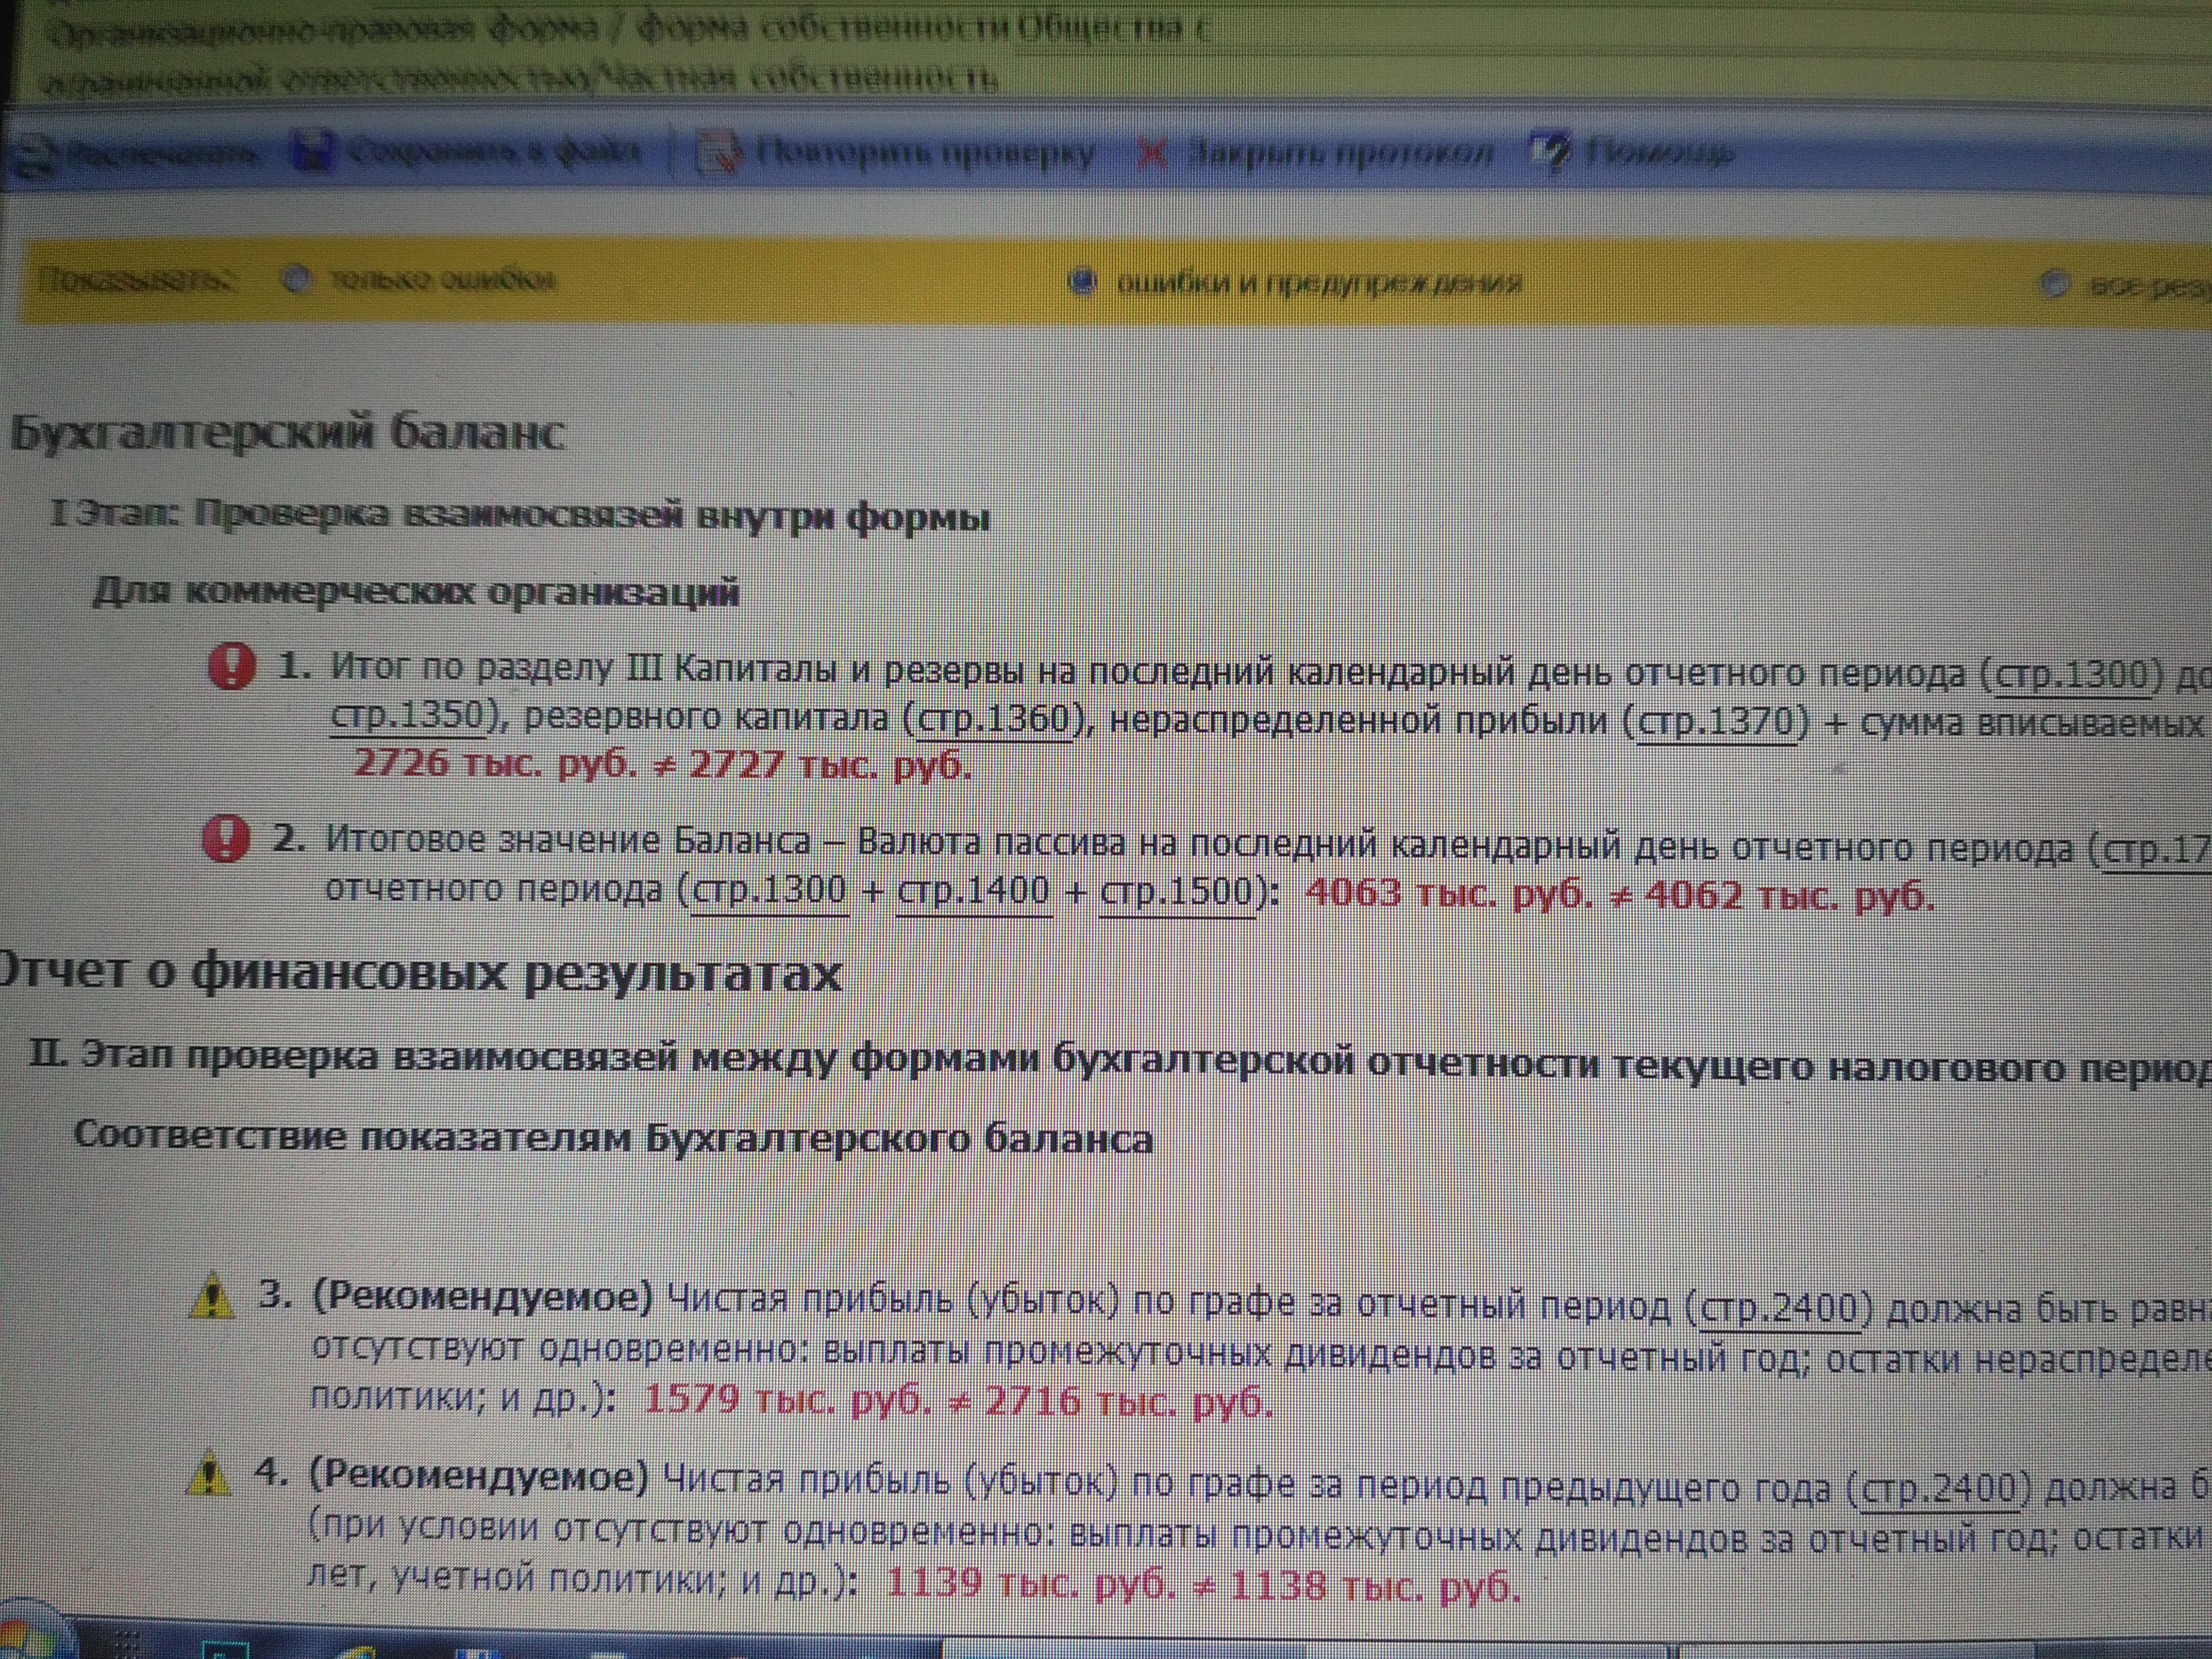The height and width of the screenshot is (1659, 2212).
Task: Open the стр.1370 retained earnings link
Action: tap(1716, 722)
